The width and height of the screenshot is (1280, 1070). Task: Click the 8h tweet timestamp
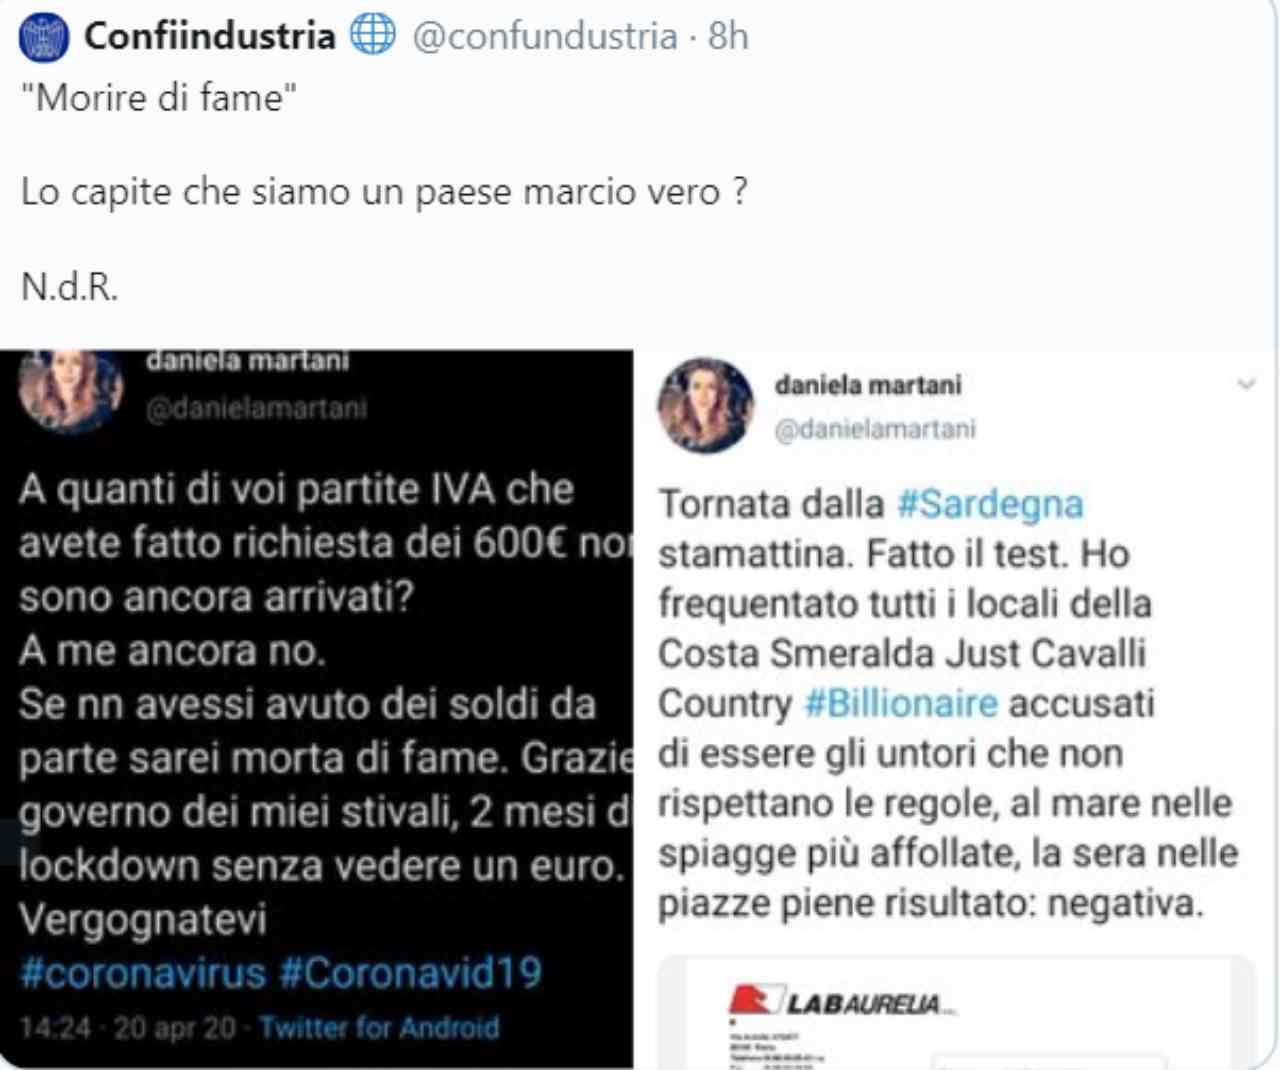(728, 36)
